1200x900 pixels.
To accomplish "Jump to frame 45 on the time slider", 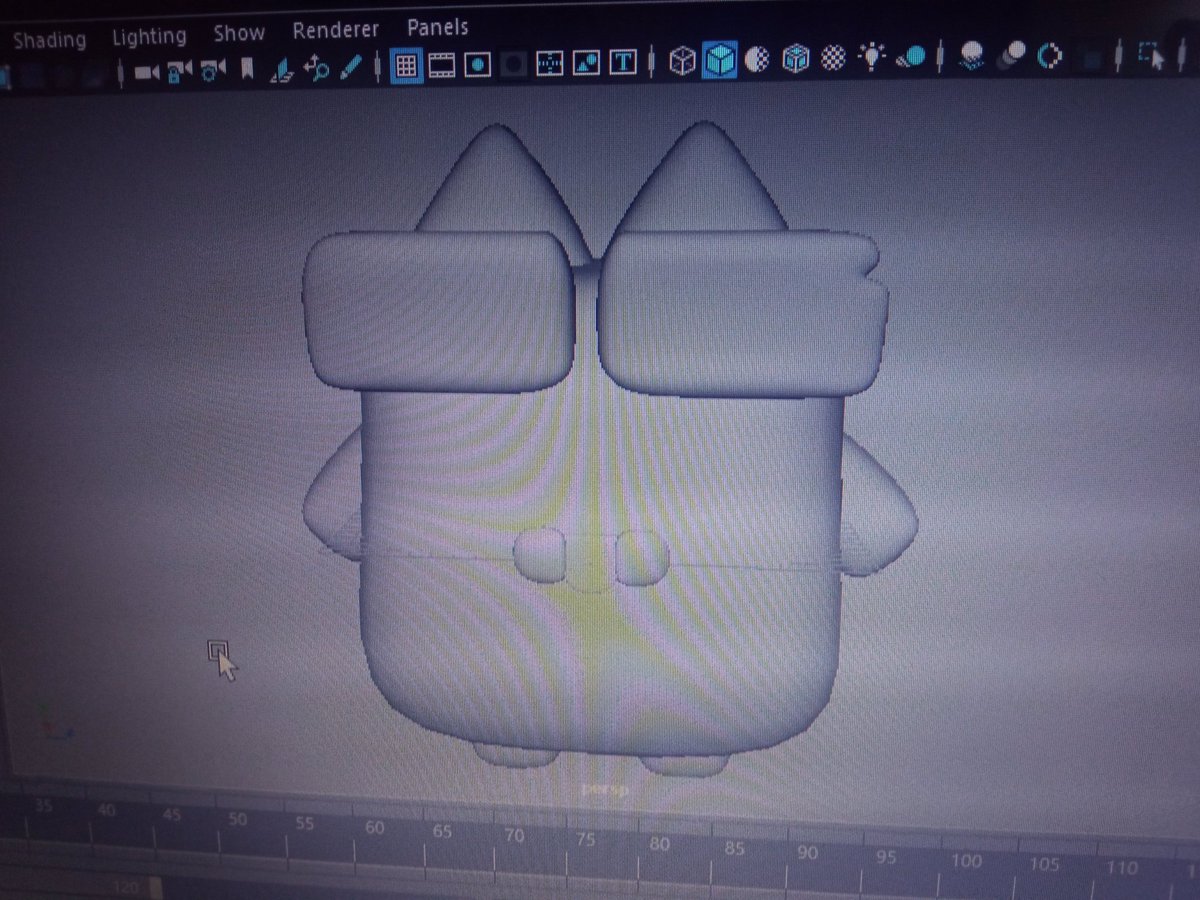I will (172, 815).
